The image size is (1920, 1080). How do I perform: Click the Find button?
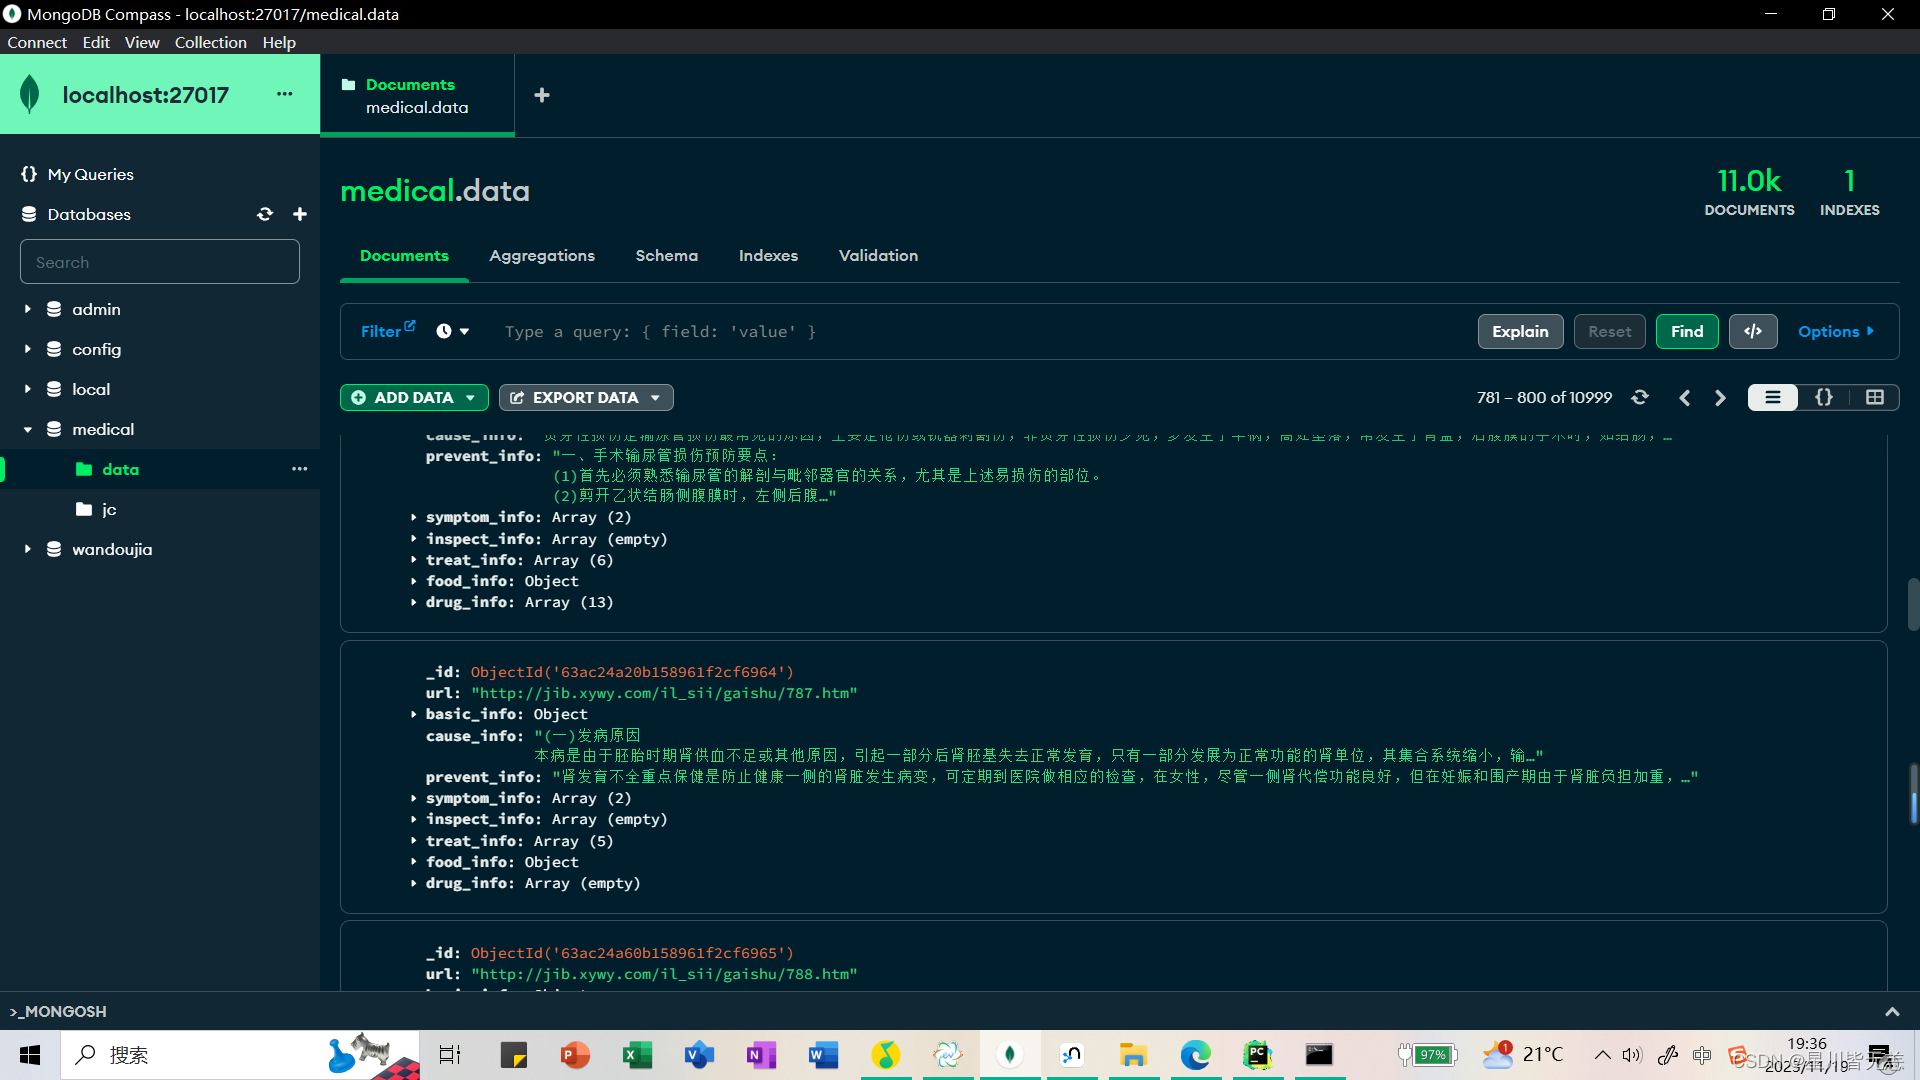(1687, 331)
